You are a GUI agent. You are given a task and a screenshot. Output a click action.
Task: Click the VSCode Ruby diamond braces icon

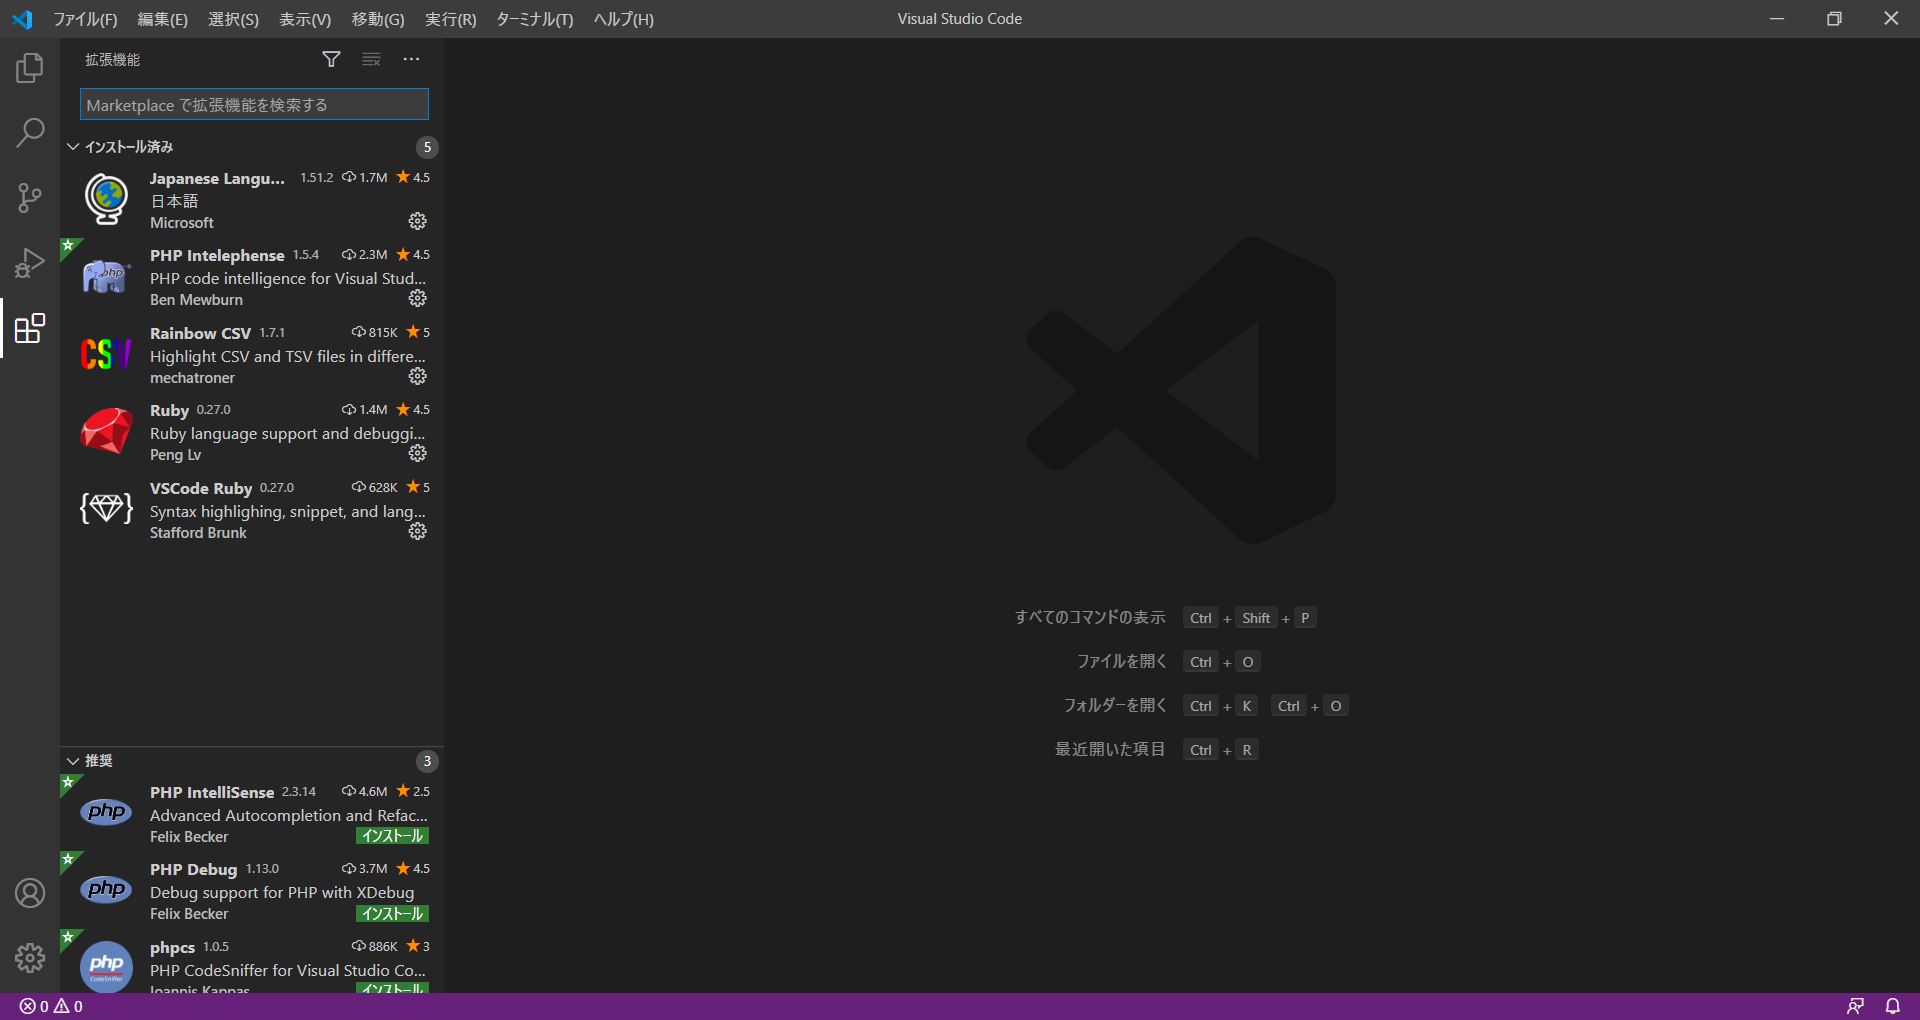(106, 509)
